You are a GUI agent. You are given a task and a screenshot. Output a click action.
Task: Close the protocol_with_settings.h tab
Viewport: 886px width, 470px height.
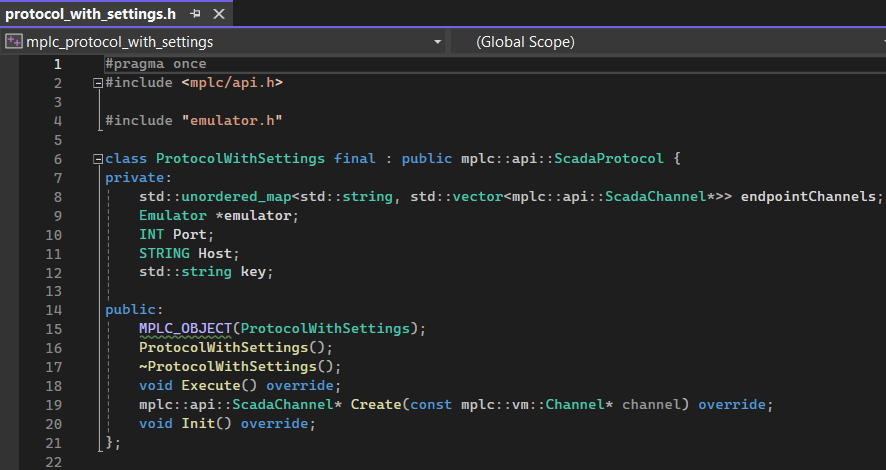pos(219,14)
